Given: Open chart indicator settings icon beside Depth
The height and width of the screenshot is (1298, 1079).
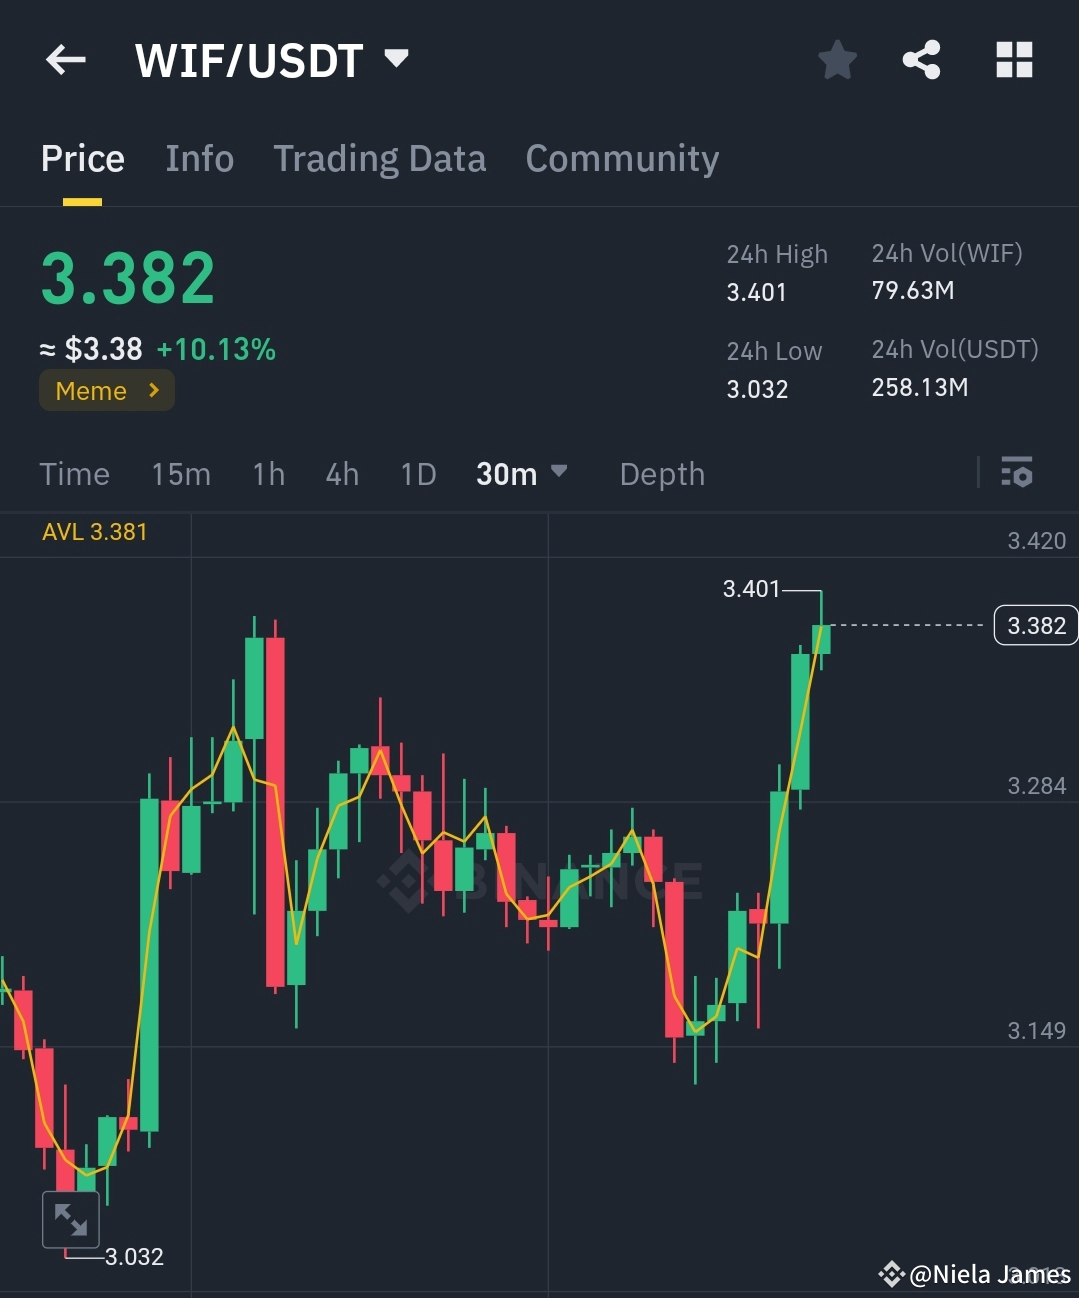Looking at the screenshot, I should pos(1016,472).
